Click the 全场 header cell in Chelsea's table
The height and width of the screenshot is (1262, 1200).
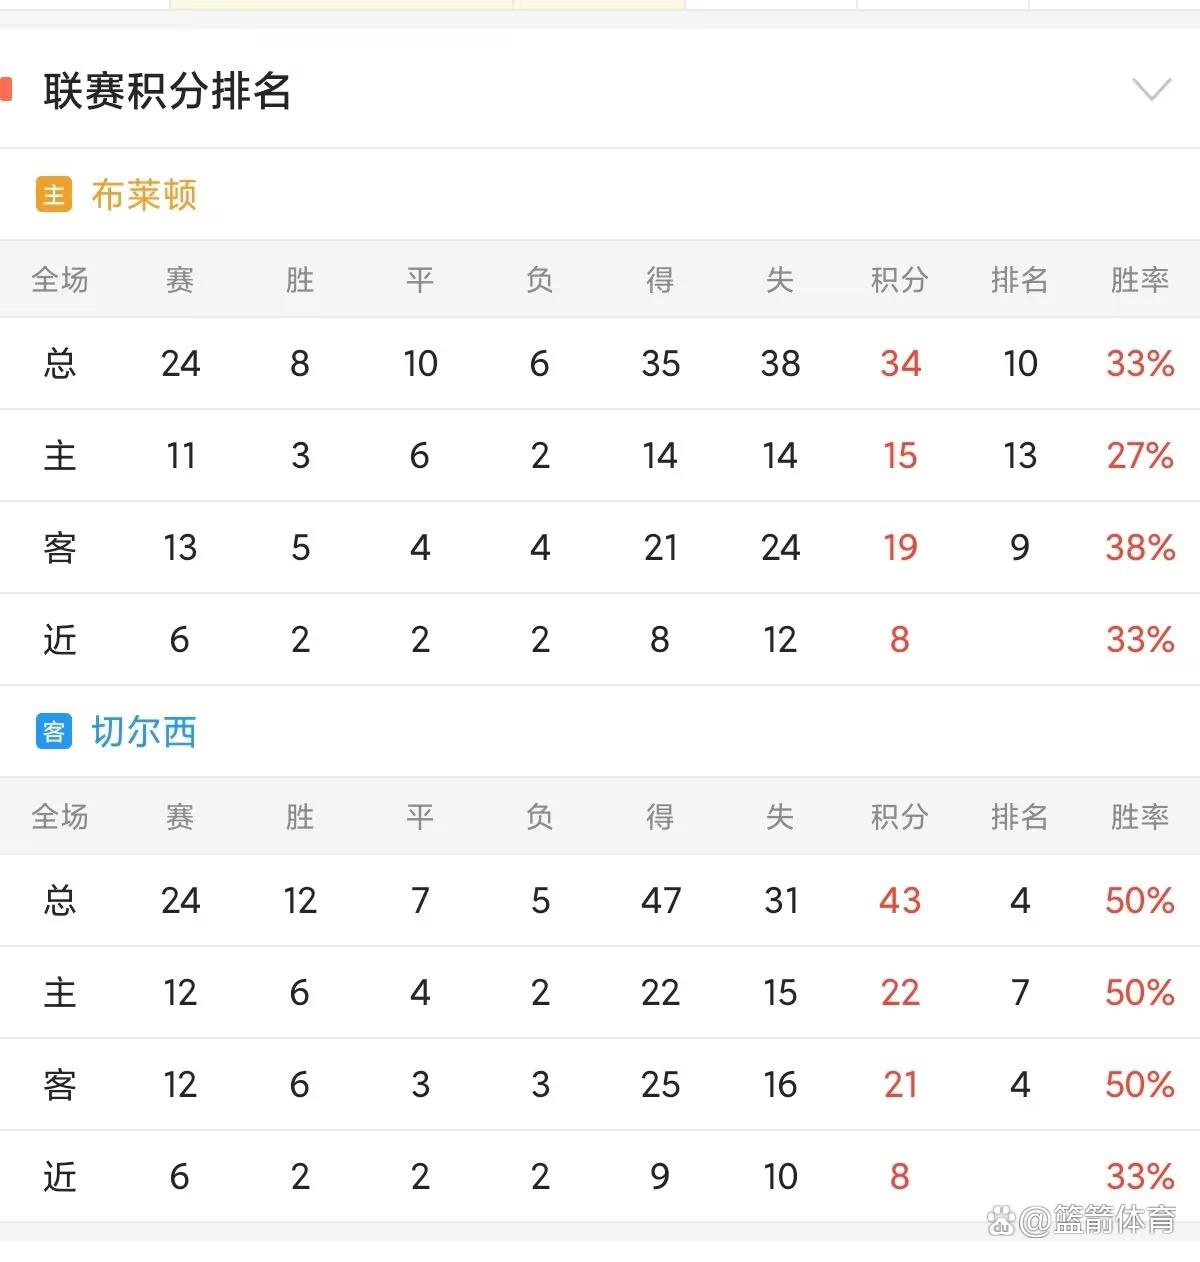[60, 817]
